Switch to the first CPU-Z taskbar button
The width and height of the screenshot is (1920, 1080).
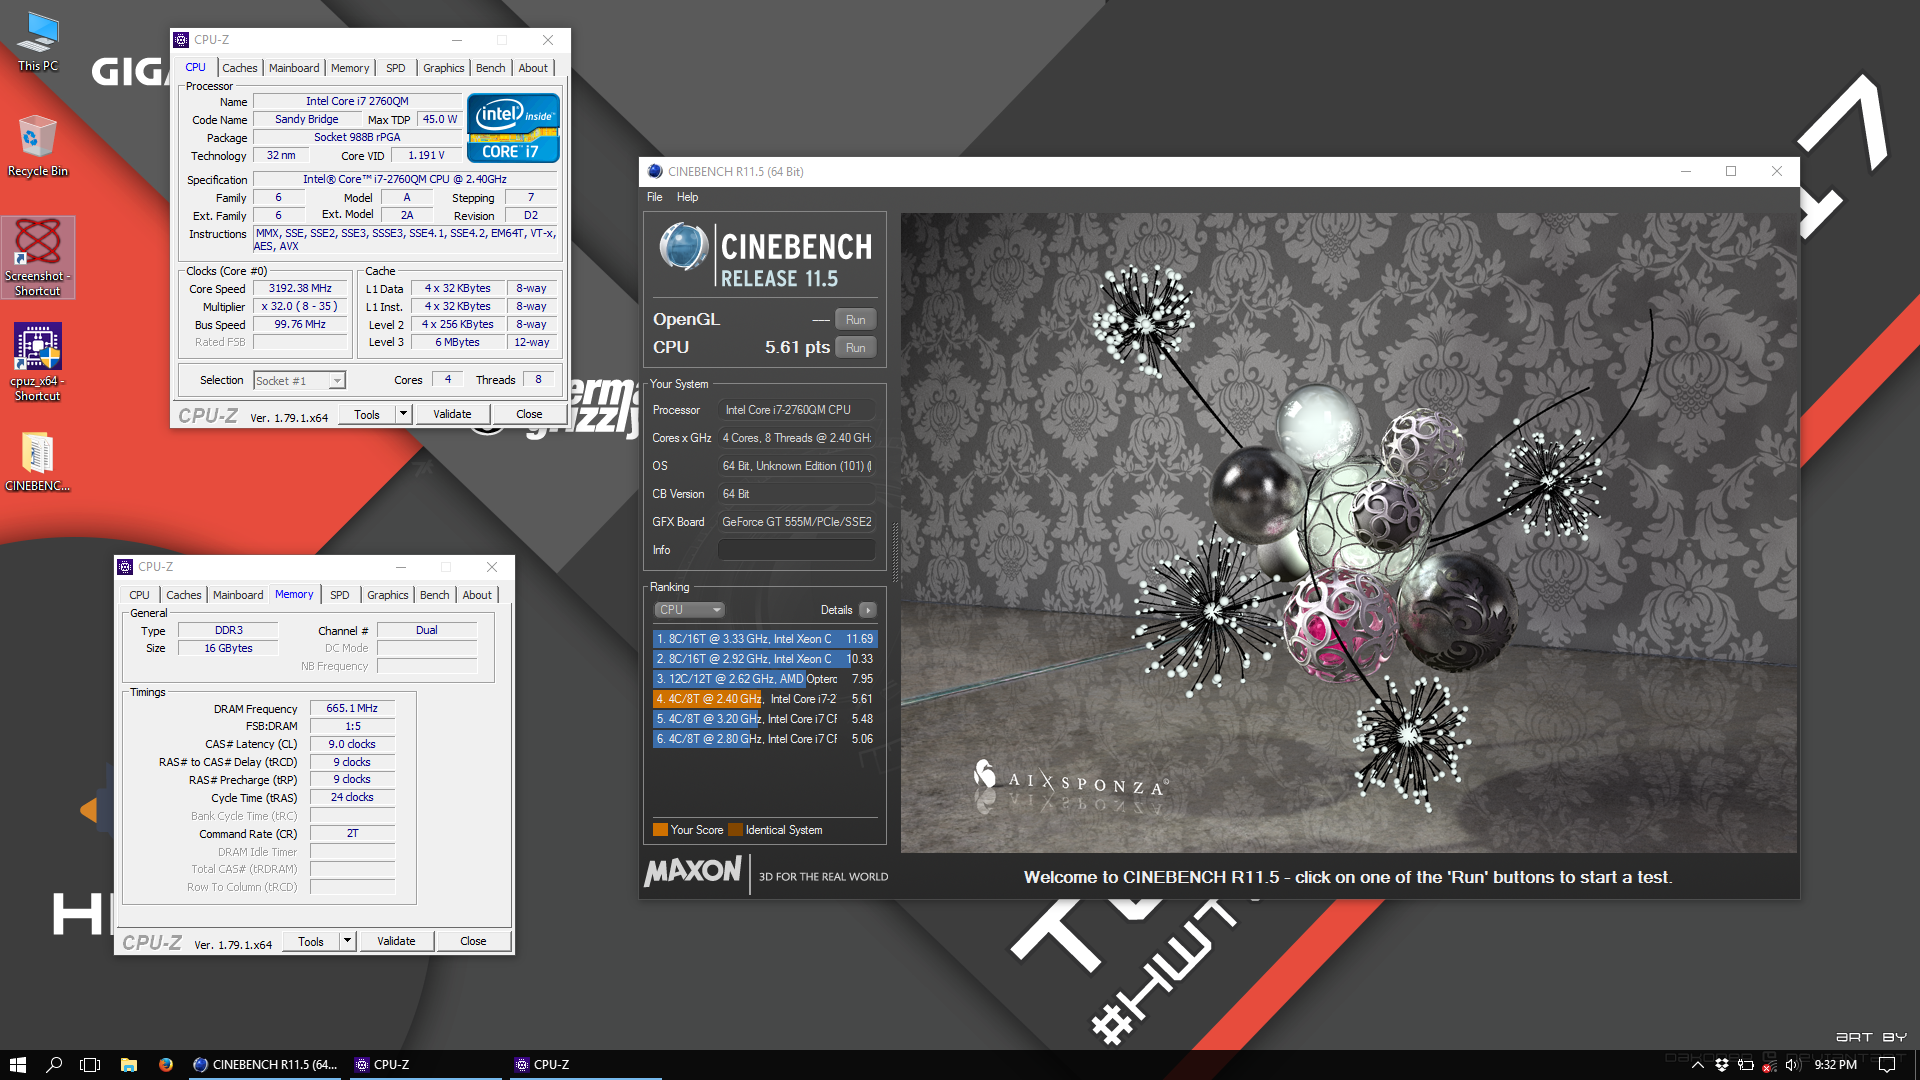[424, 1065]
